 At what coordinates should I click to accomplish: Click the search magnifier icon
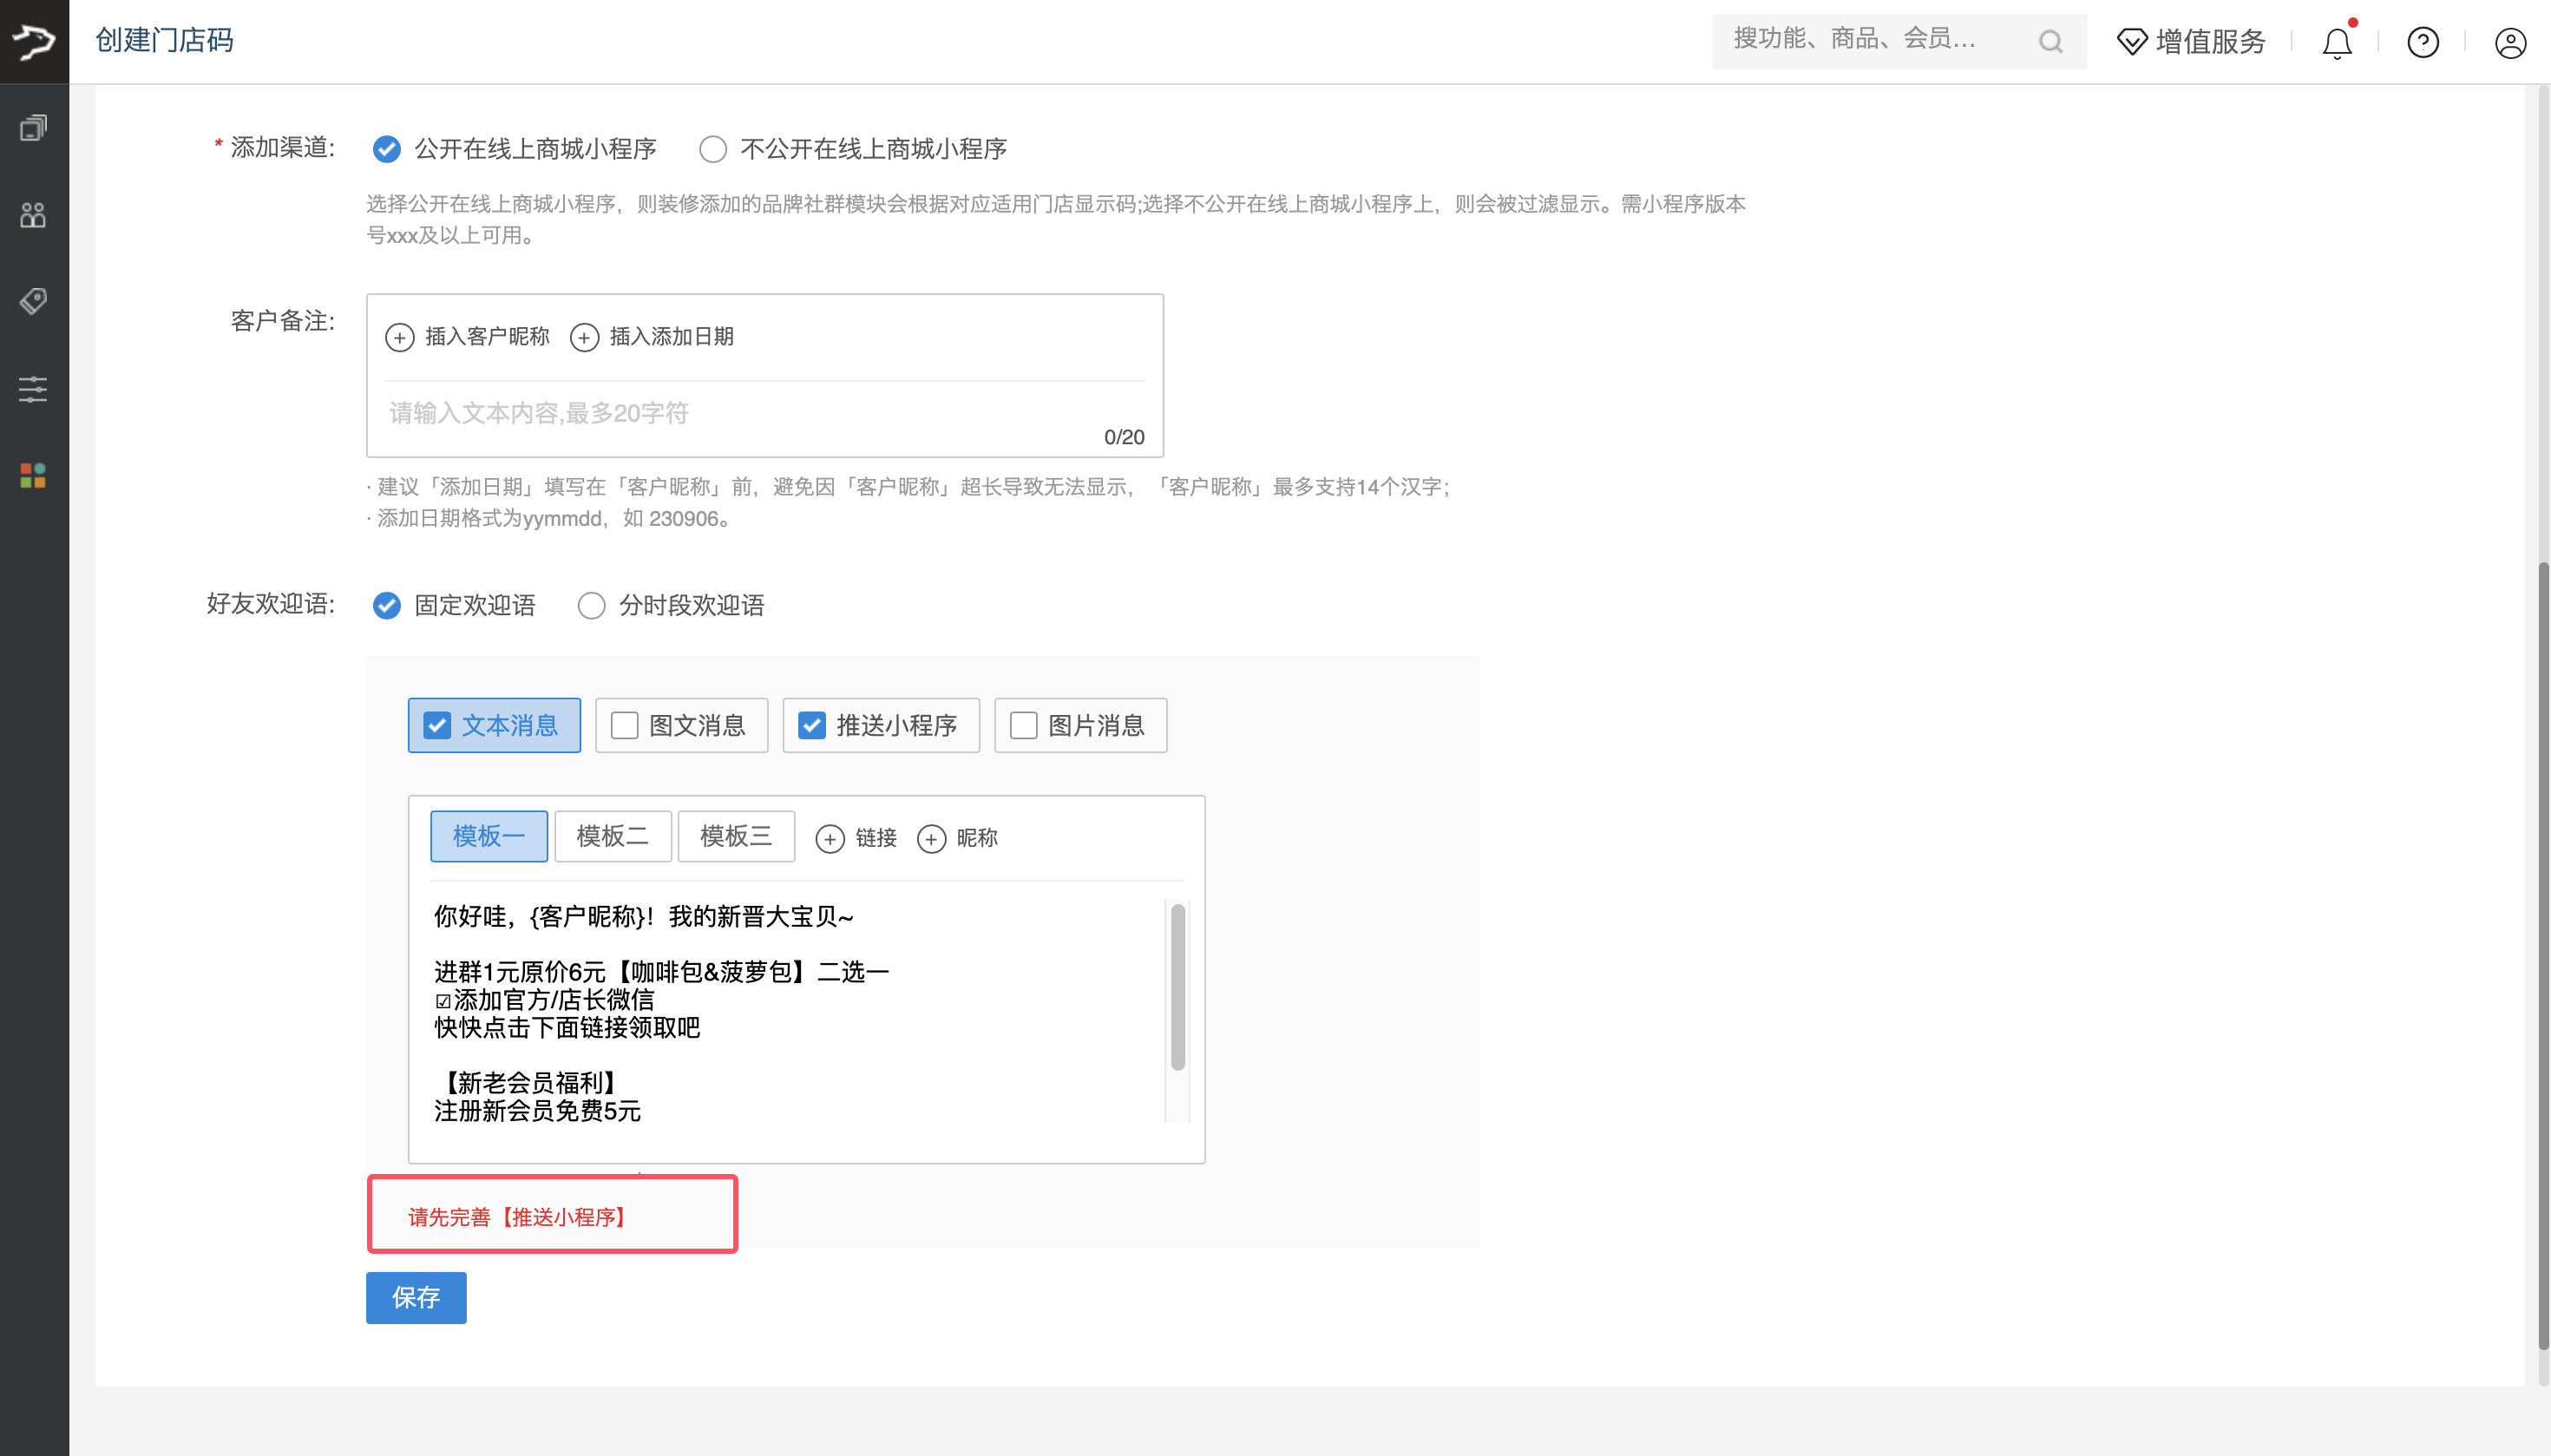2050,42
